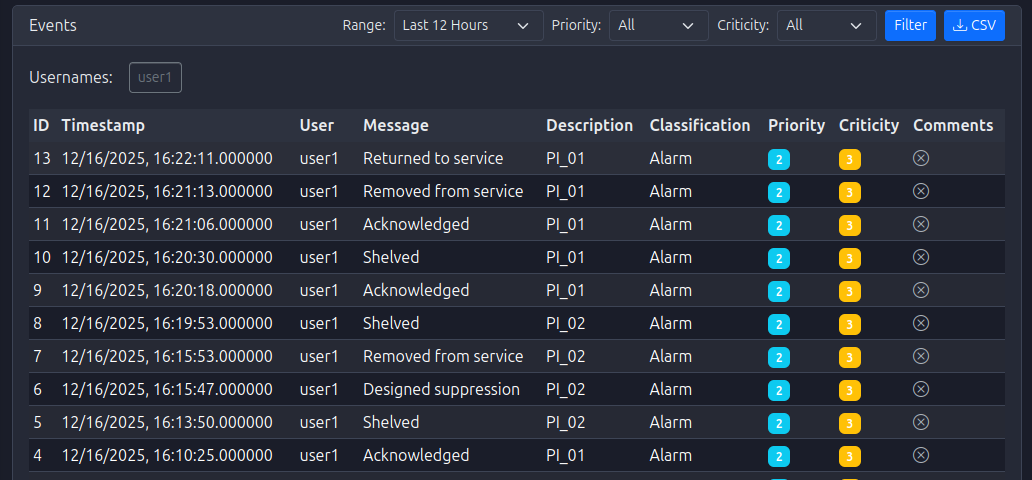
Task: Click the Priority column header
Action: tap(796, 125)
